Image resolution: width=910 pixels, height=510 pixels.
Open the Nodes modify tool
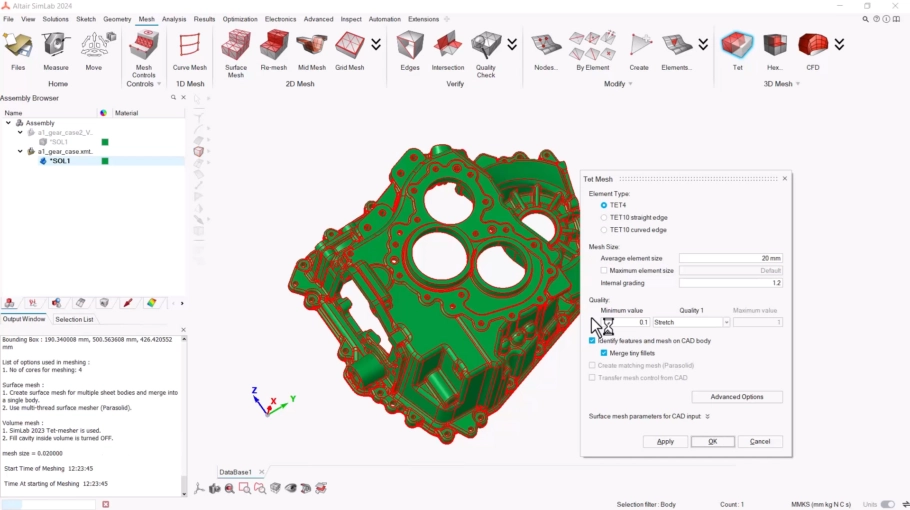[546, 51]
